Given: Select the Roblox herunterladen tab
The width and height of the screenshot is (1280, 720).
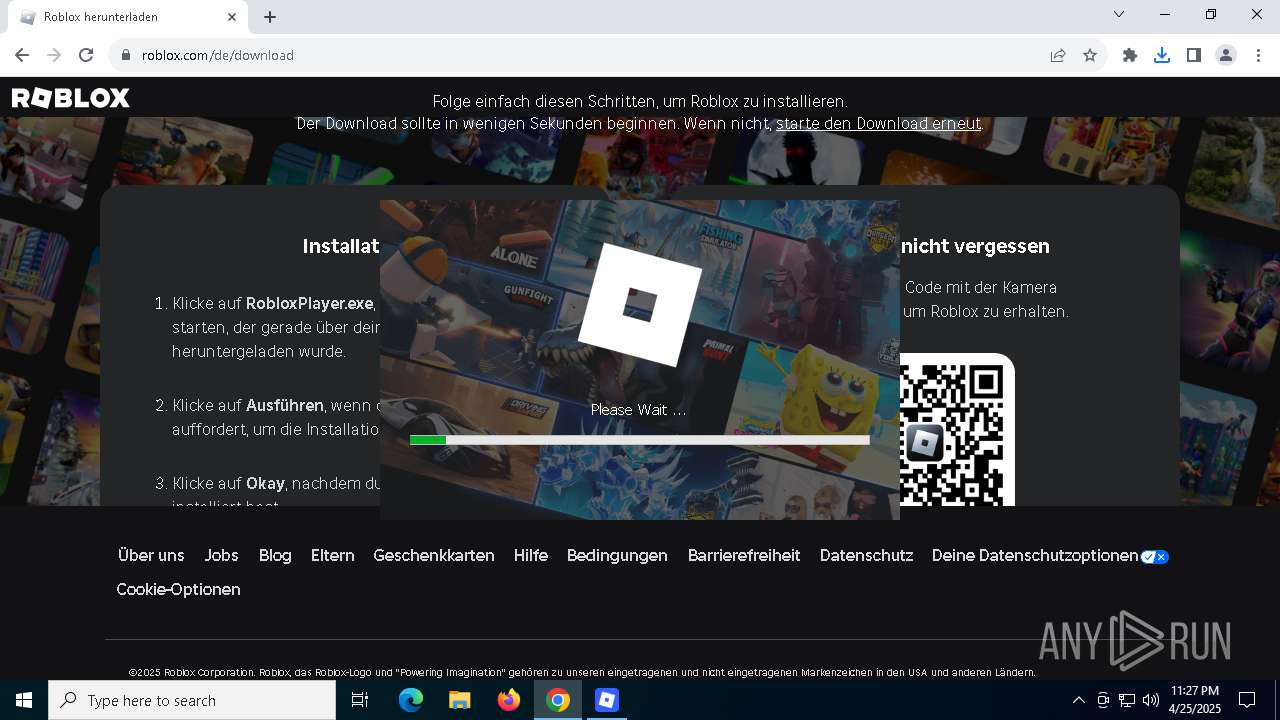Looking at the screenshot, I should (x=127, y=17).
